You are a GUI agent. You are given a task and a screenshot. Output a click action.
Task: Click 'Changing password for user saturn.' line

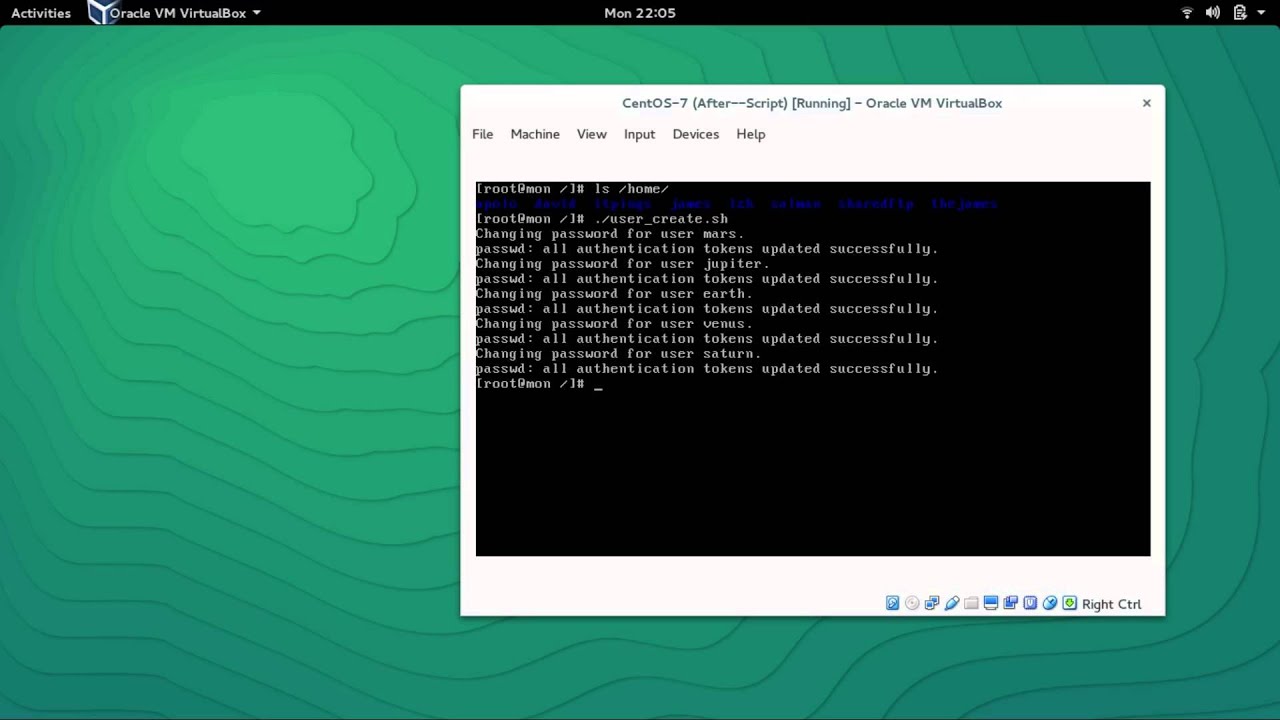[x=618, y=354]
